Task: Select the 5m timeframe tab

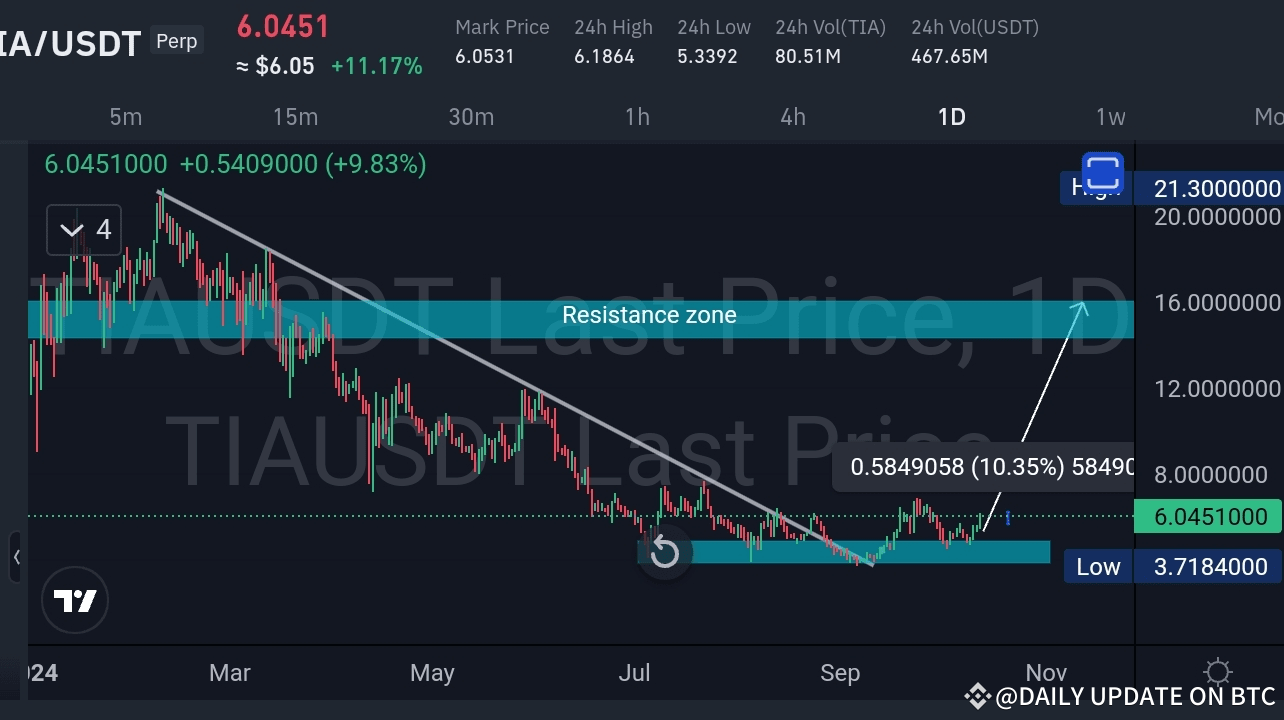Action: pyautogui.click(x=125, y=117)
